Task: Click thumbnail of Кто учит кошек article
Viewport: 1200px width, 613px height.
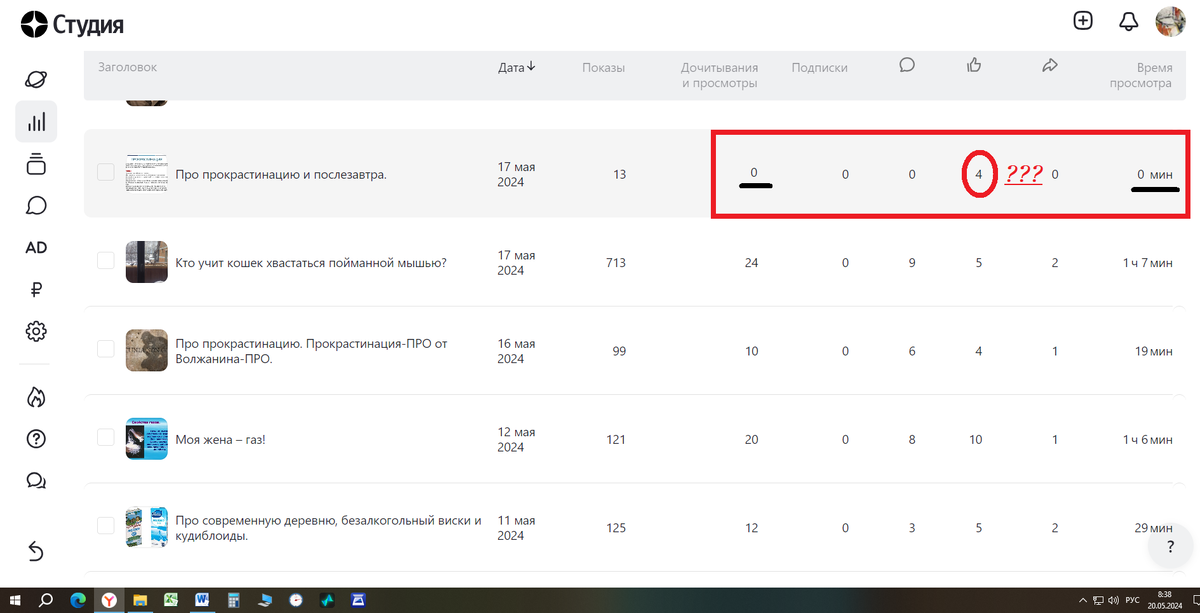Action: [146, 261]
